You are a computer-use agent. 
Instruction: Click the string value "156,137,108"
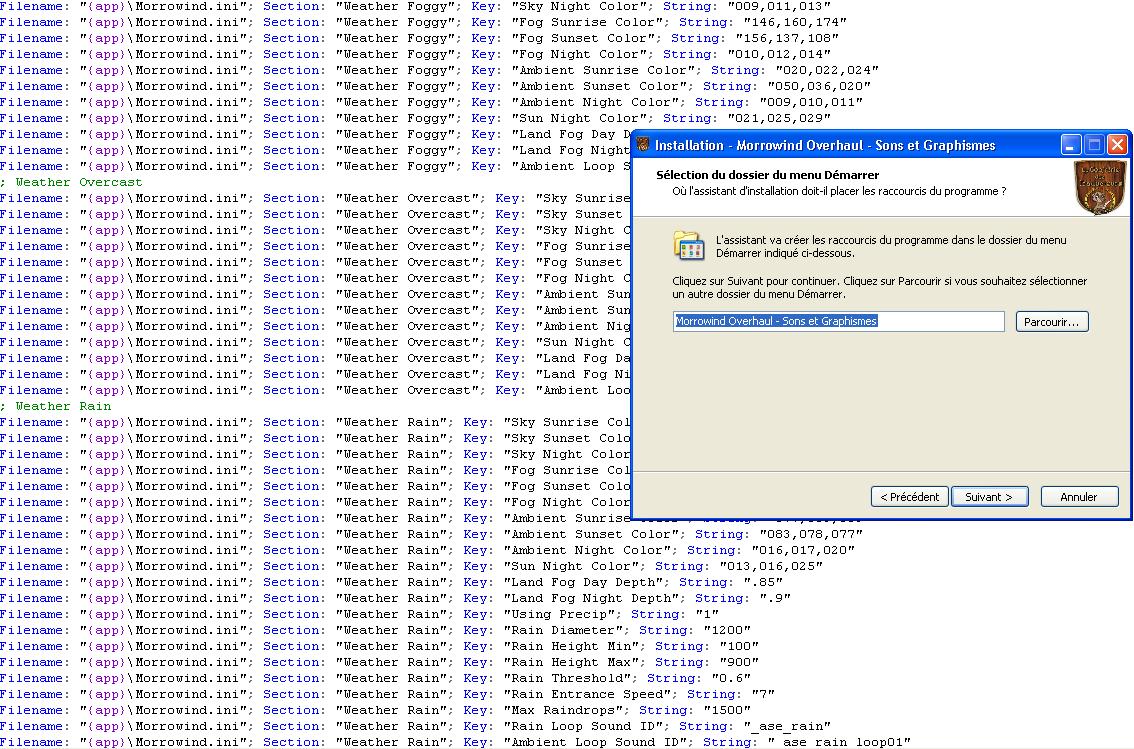pyautogui.click(x=787, y=38)
